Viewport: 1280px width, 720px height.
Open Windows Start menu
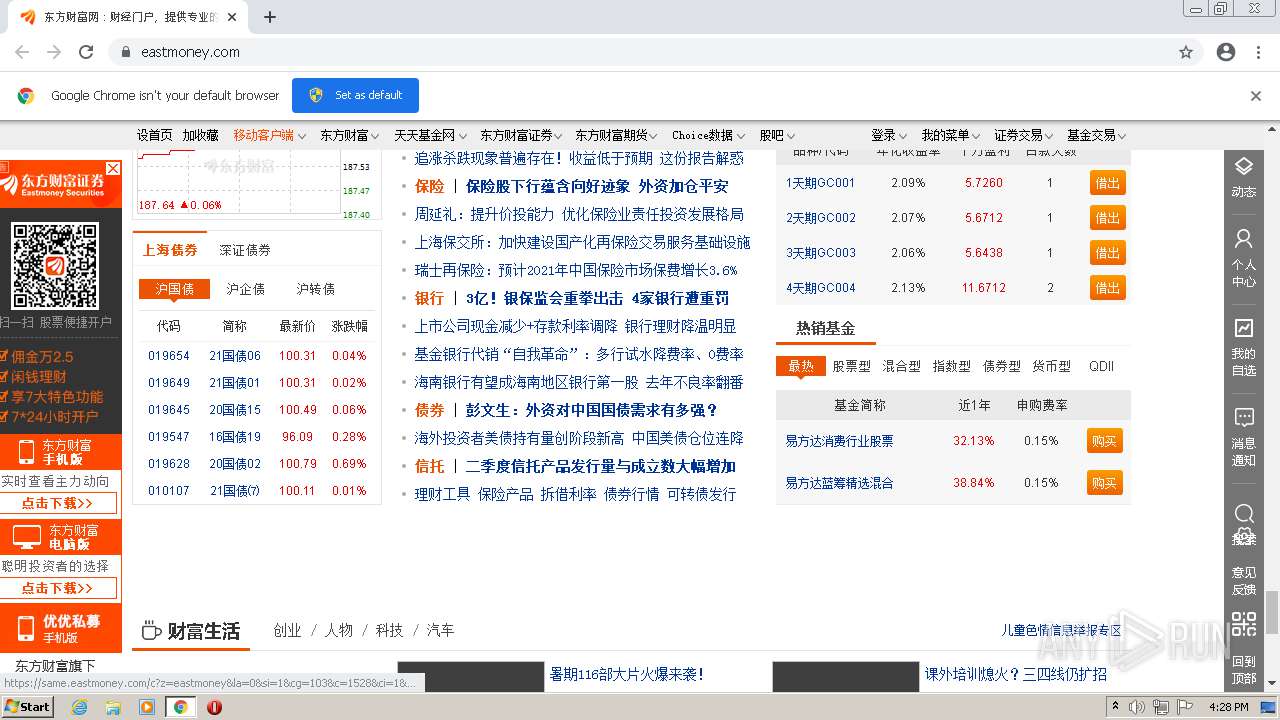click(28, 706)
